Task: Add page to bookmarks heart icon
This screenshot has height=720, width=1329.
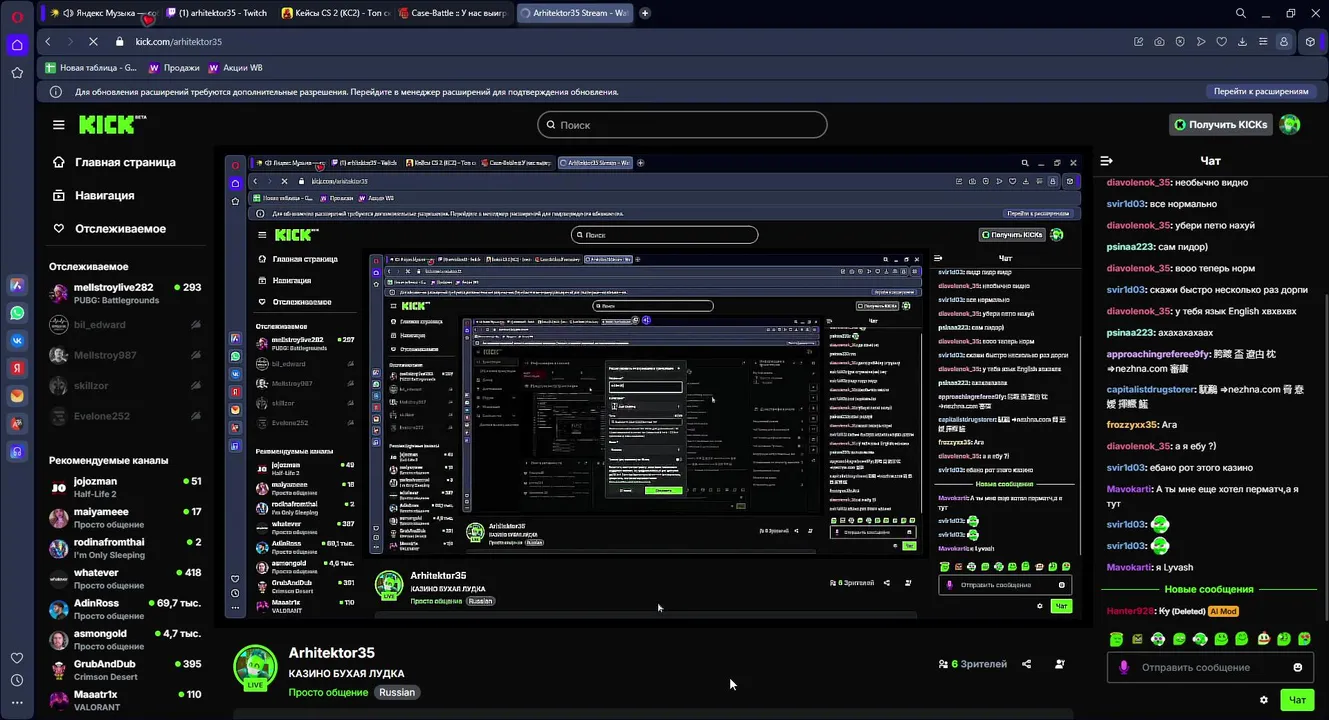Action: tap(1222, 42)
